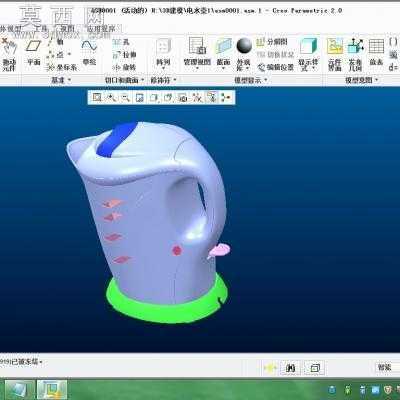Open the Display Style (显示样式) dropdown arrow

[x=313, y=68]
